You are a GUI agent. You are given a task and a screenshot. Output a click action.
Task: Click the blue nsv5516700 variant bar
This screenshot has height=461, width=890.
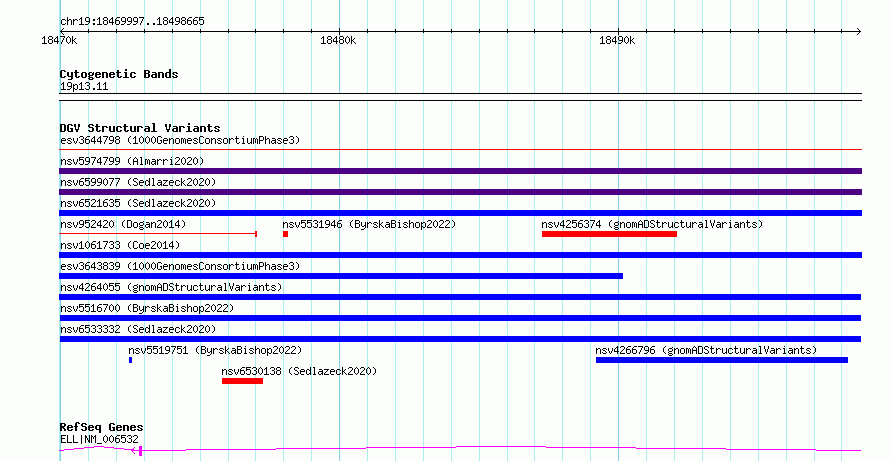460,318
